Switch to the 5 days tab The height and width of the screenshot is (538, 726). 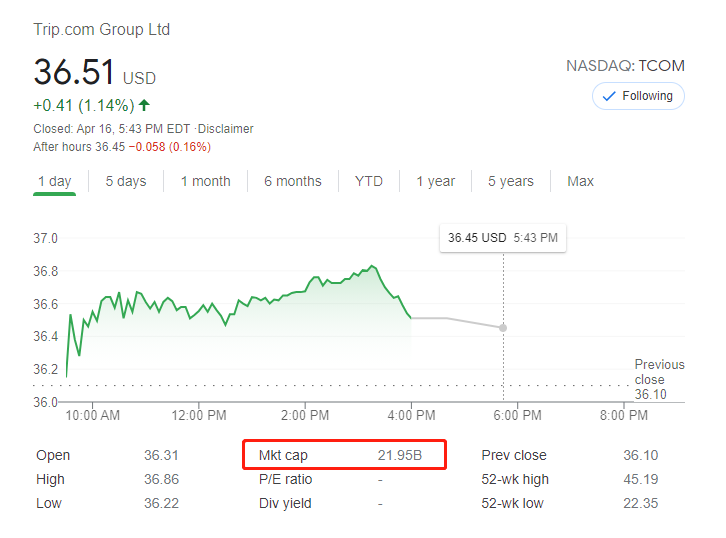click(x=126, y=181)
